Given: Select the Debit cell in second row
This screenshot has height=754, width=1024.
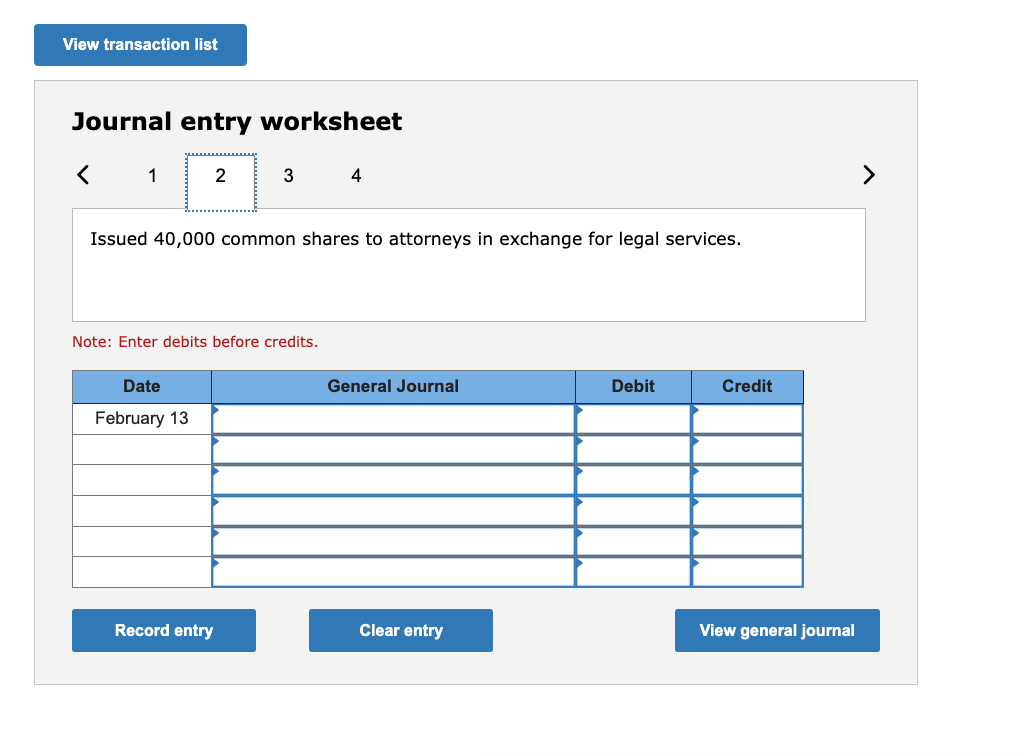Looking at the screenshot, I should [633, 450].
